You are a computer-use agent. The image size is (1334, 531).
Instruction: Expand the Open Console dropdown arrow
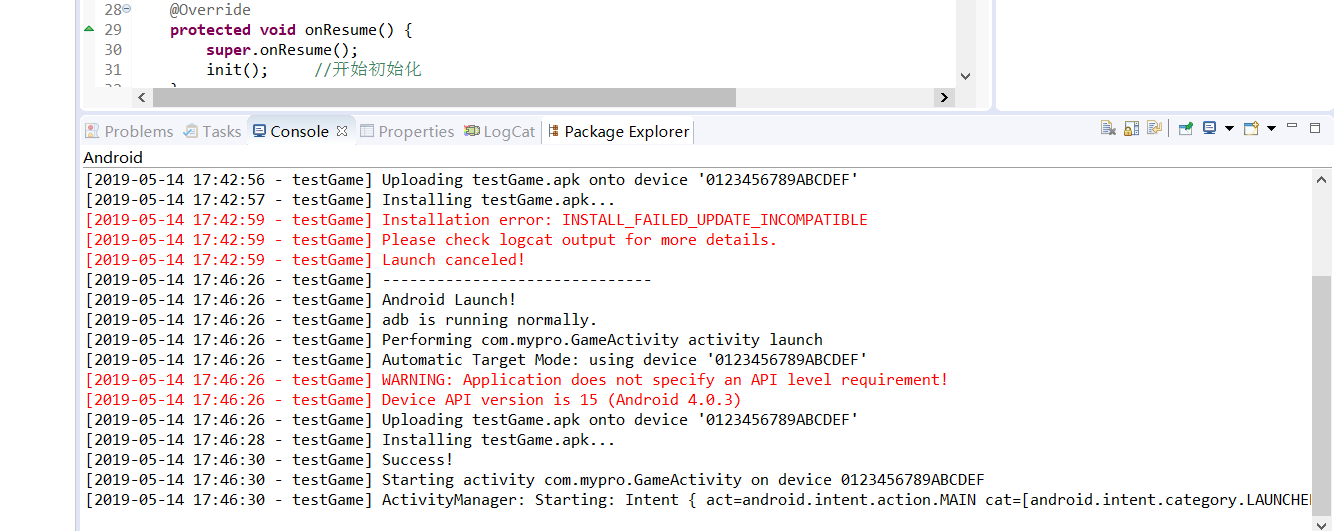(1271, 128)
